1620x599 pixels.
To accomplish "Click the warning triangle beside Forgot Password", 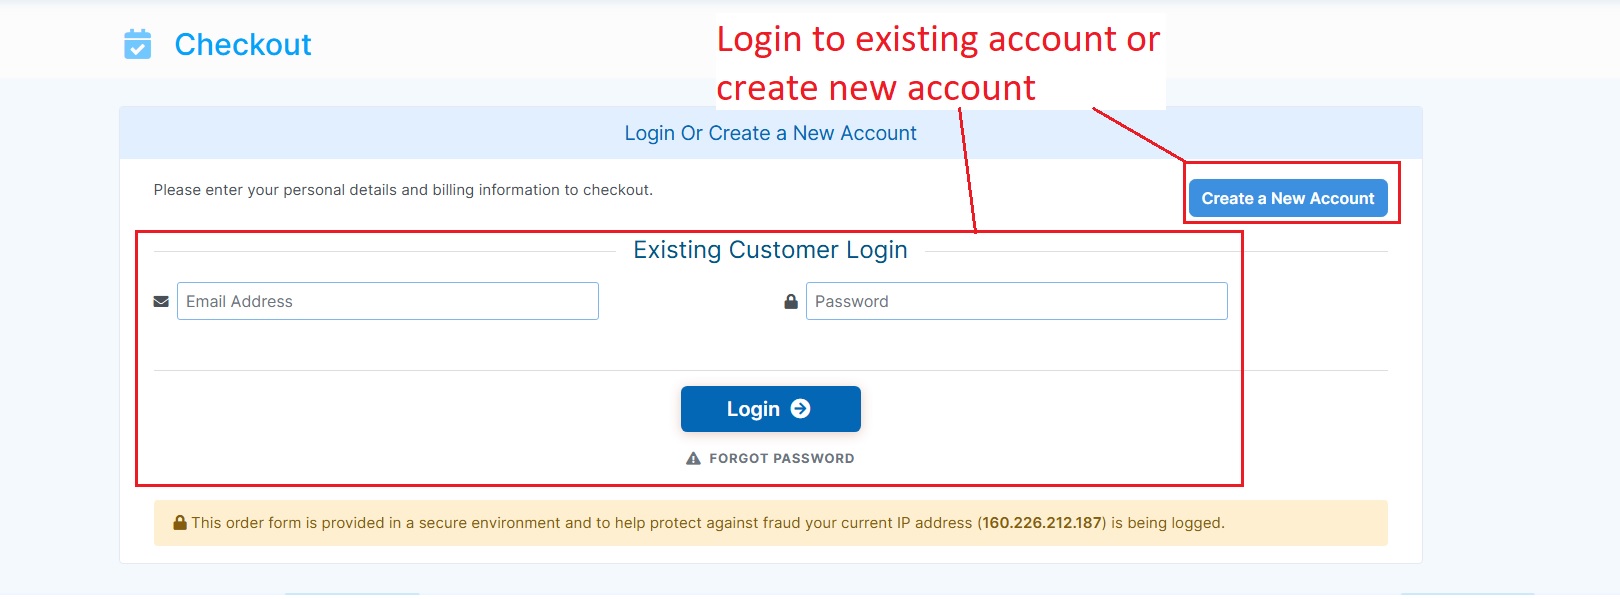I will click(x=693, y=458).
